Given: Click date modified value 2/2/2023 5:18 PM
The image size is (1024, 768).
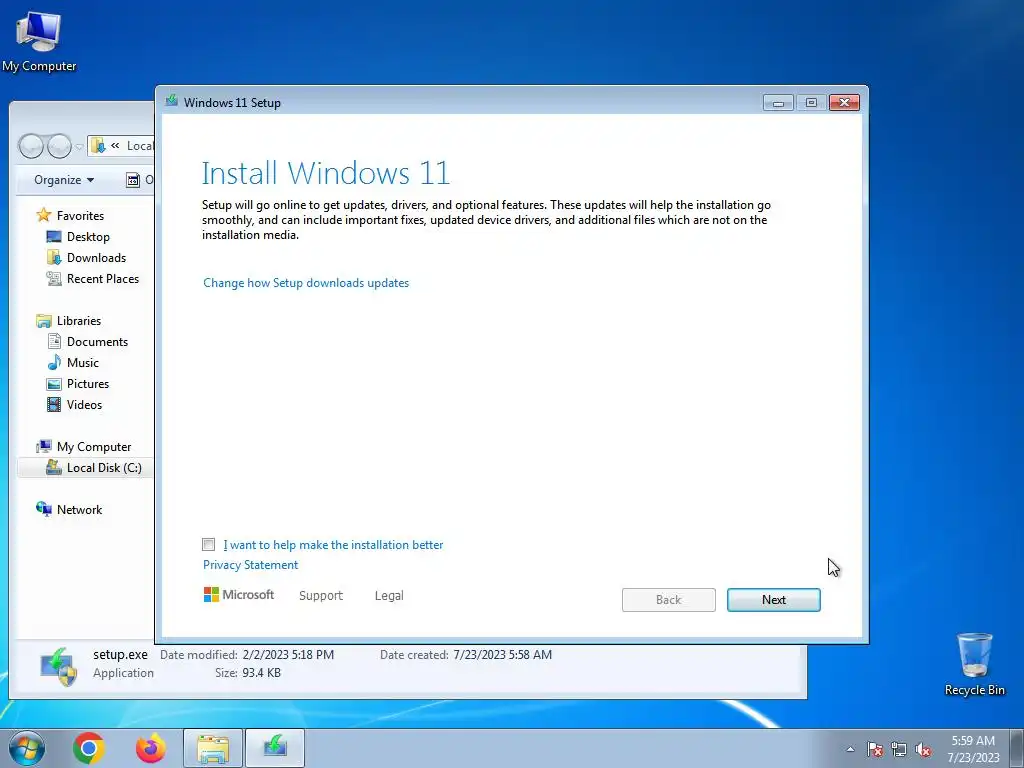Looking at the screenshot, I should (288, 654).
